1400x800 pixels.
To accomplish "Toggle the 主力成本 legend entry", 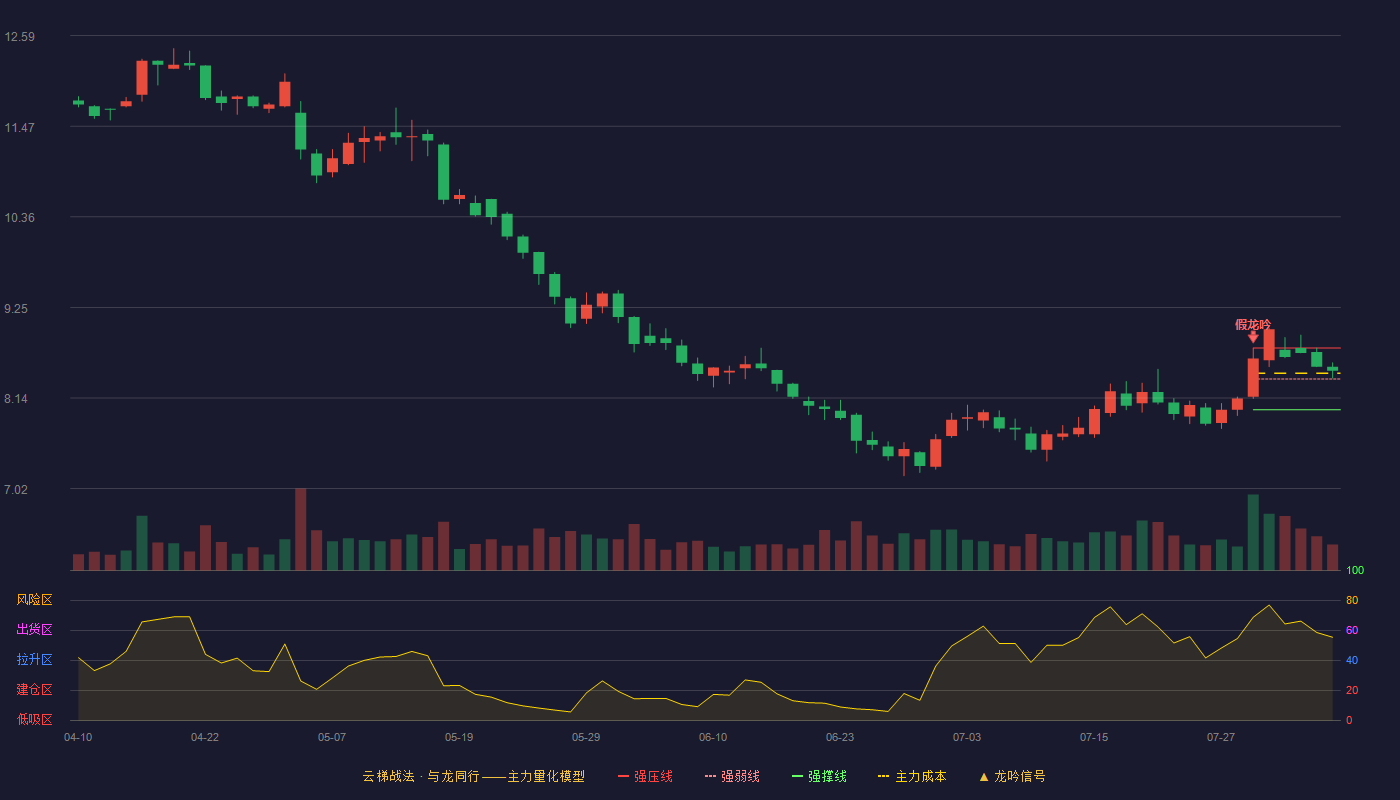I will 912,776.
